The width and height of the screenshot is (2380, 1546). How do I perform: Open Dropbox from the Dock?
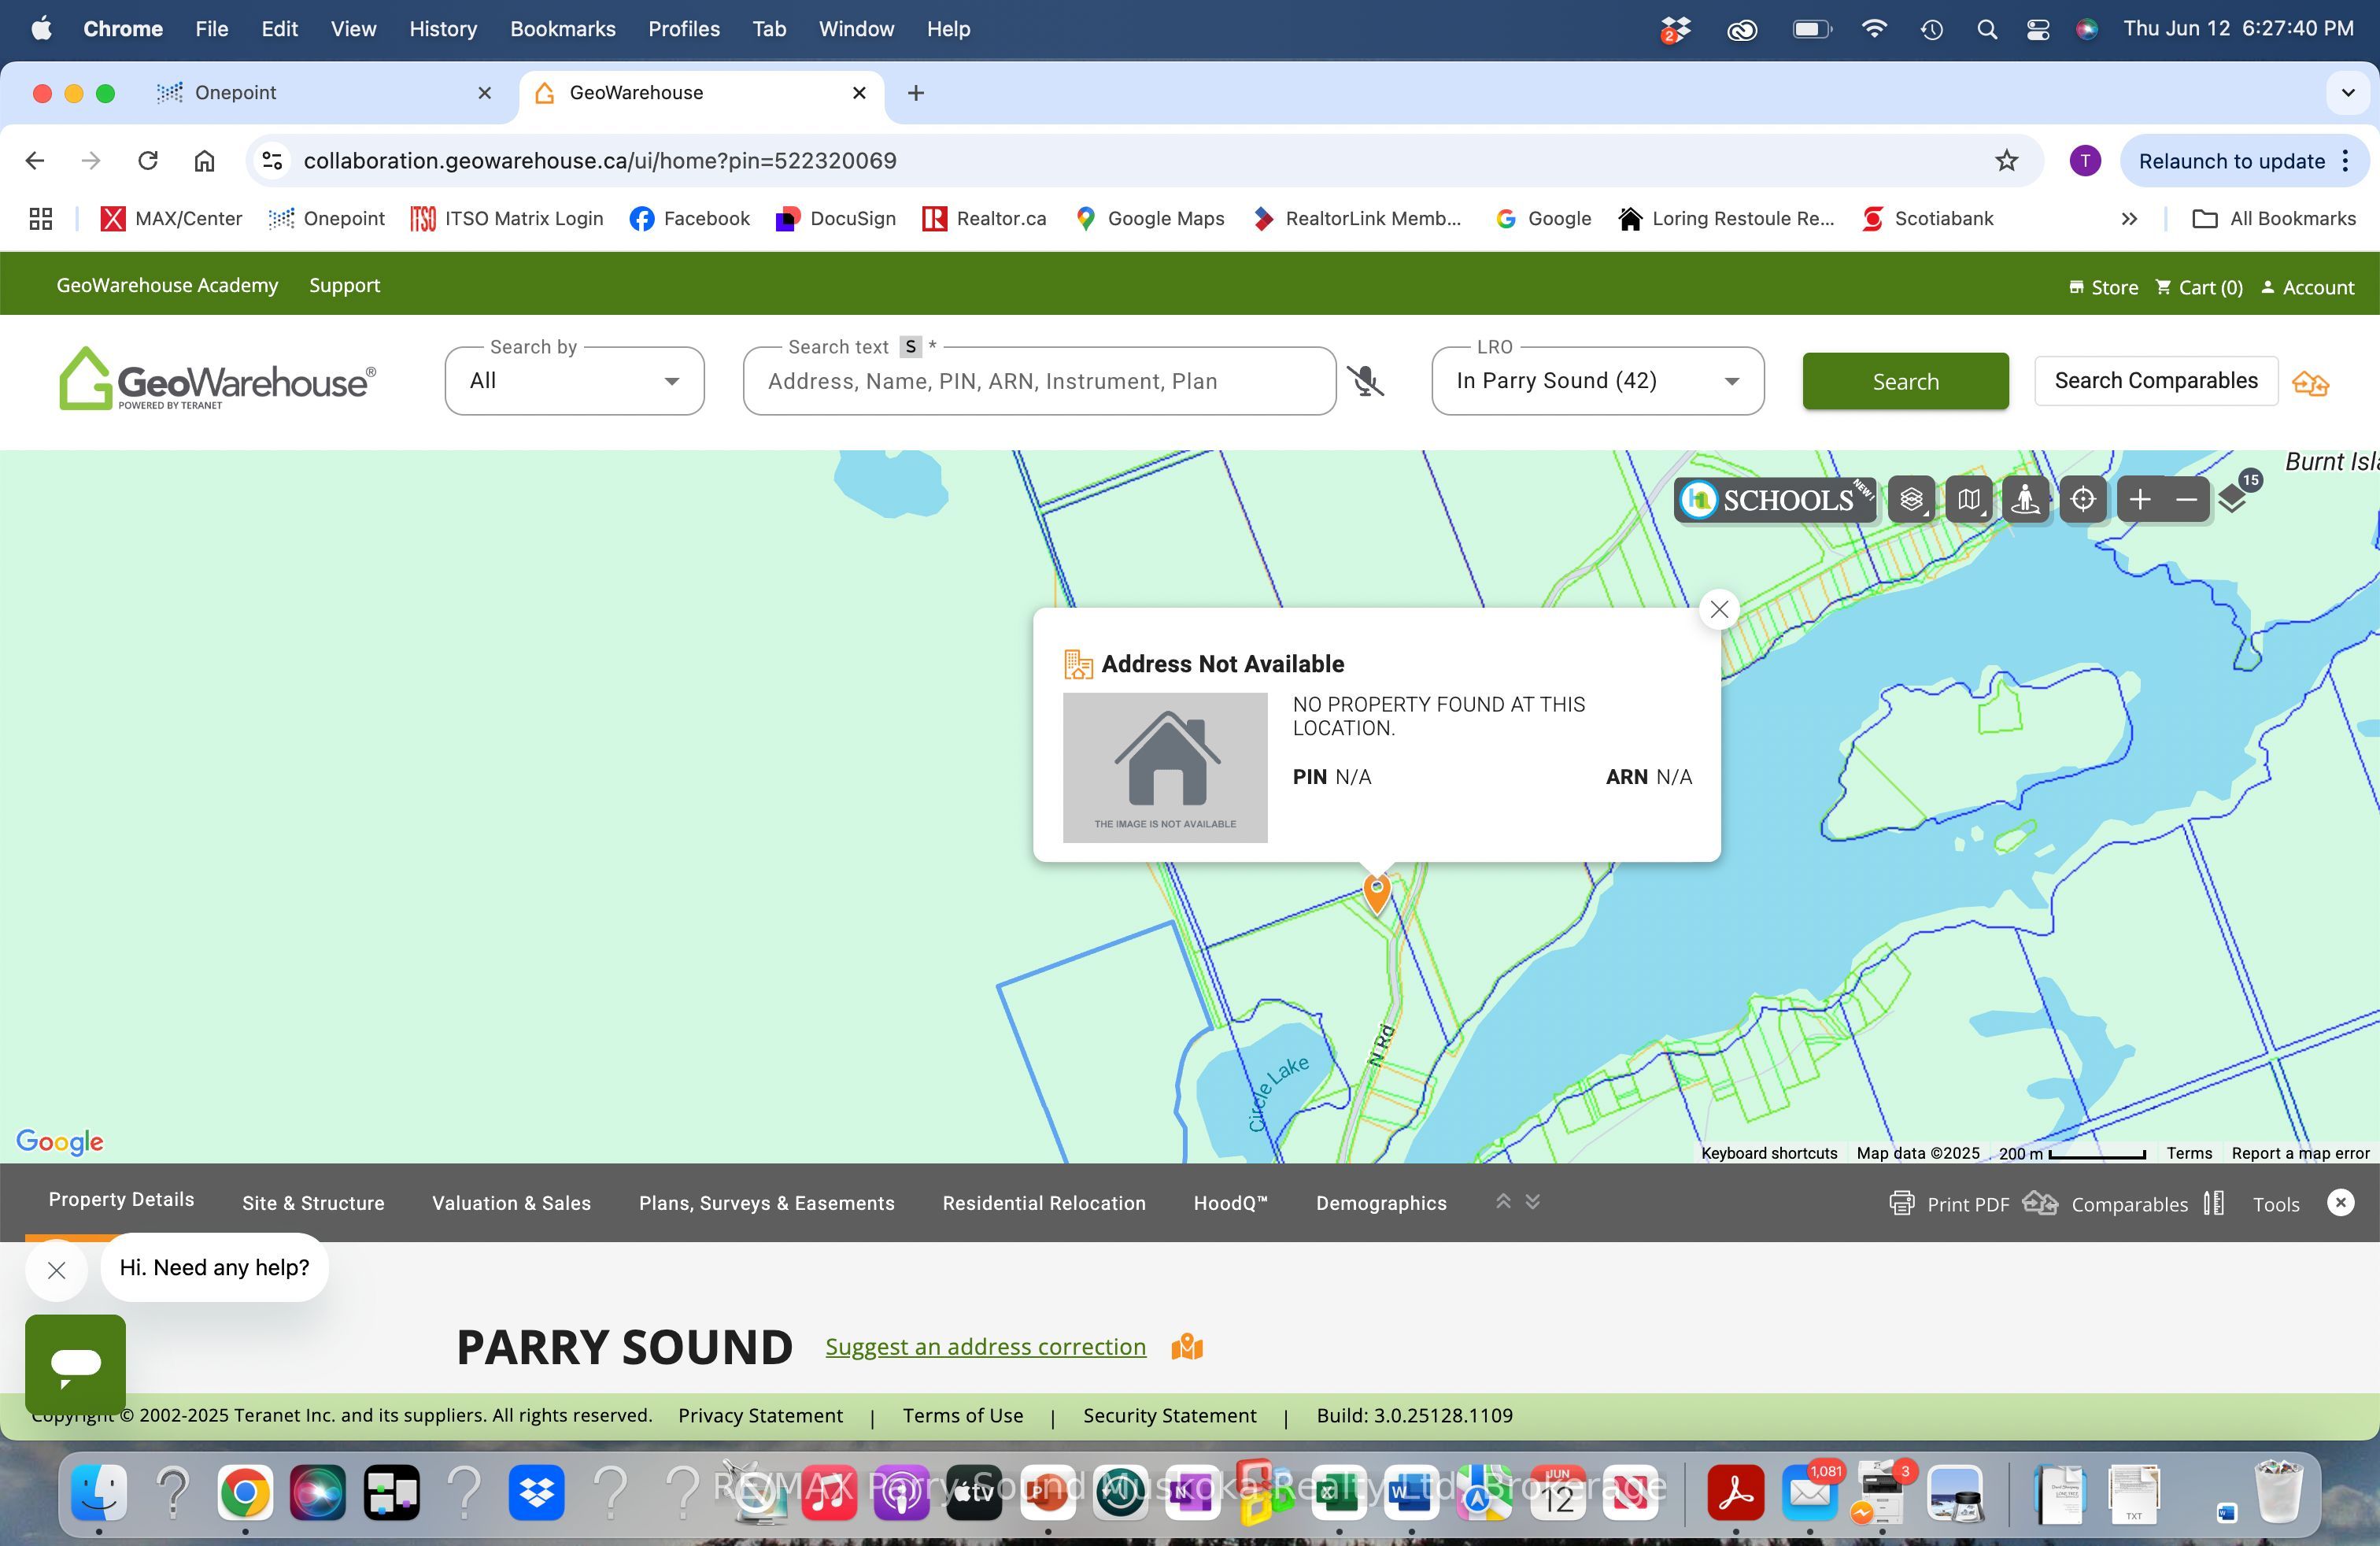pos(537,1493)
